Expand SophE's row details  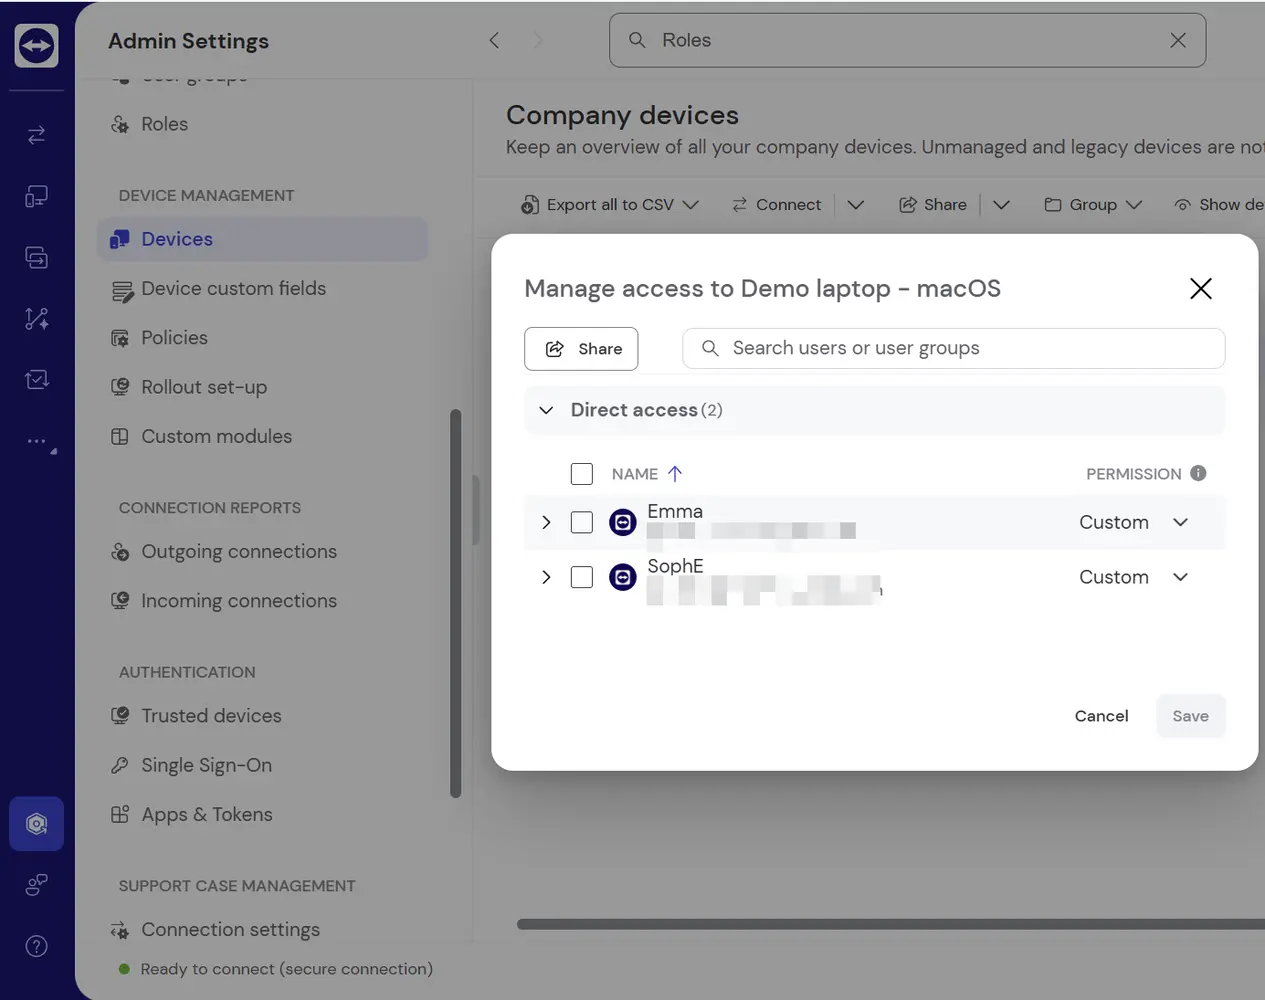tap(546, 577)
